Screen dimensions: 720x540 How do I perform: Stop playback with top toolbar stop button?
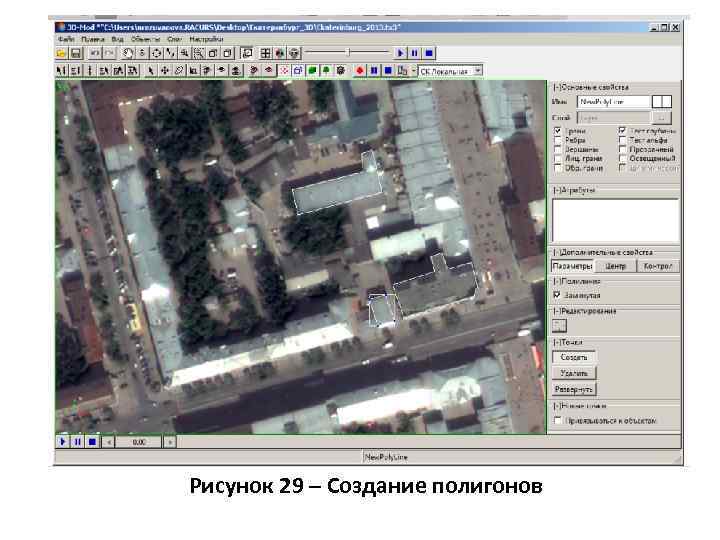point(429,53)
